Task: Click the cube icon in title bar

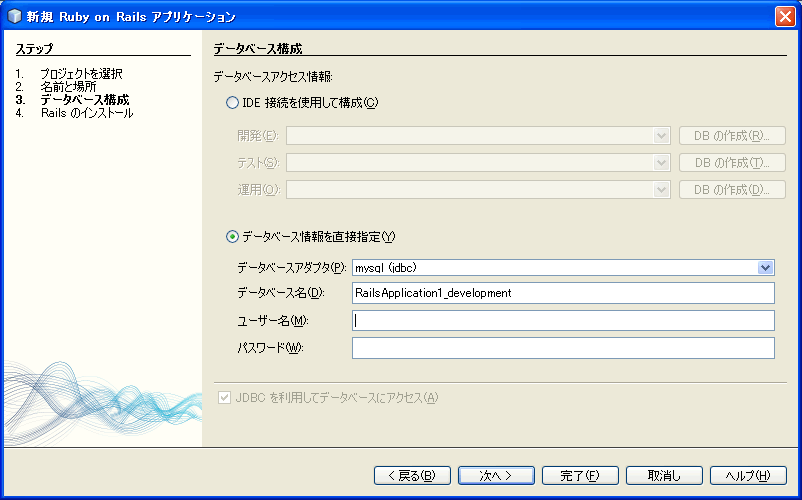Action: 14,16
